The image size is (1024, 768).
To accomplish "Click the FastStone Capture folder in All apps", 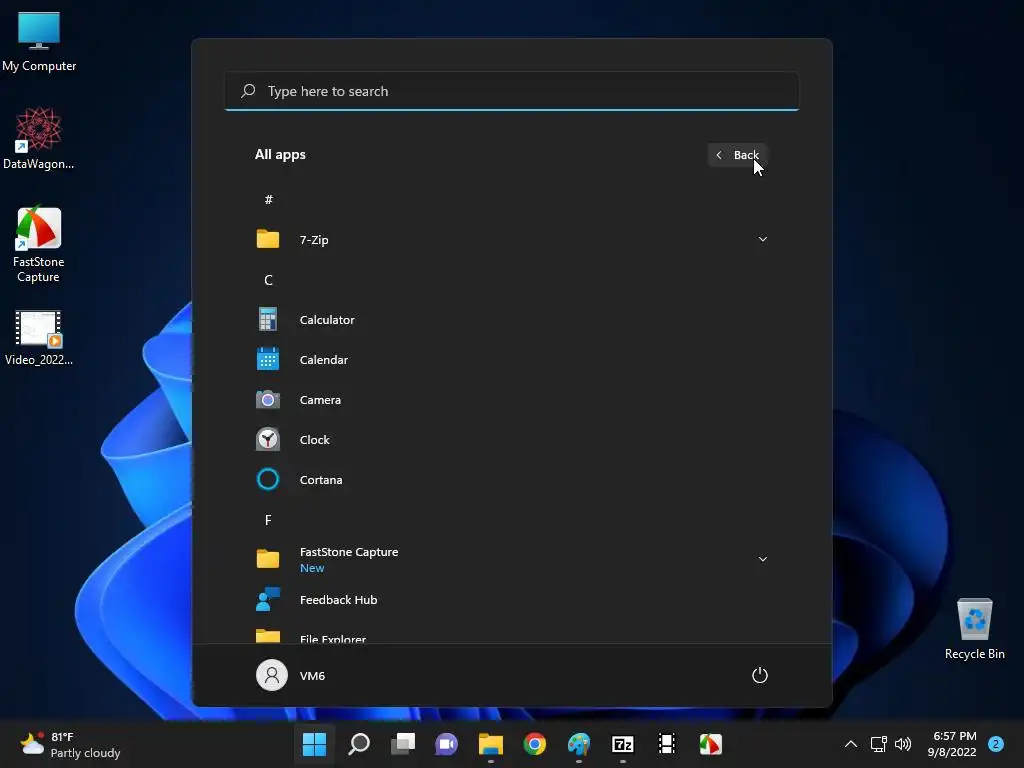I will (x=512, y=559).
